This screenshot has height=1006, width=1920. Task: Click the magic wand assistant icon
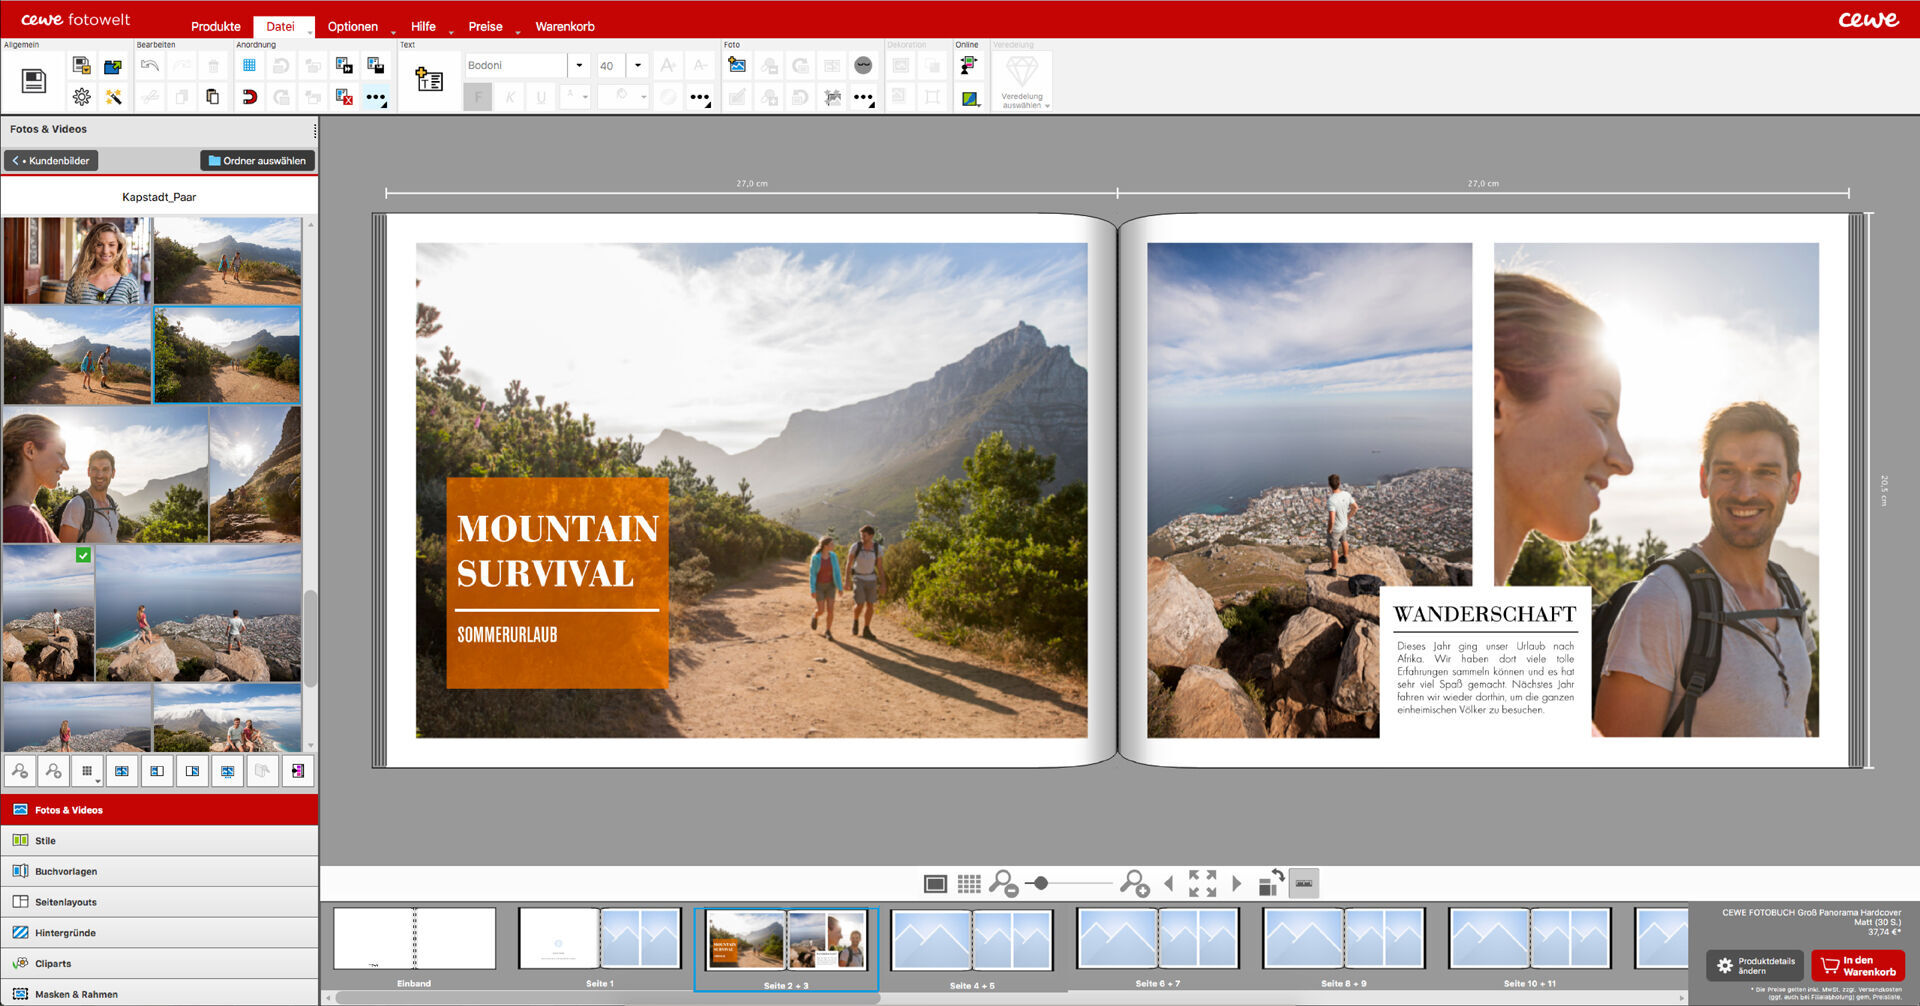(113, 97)
